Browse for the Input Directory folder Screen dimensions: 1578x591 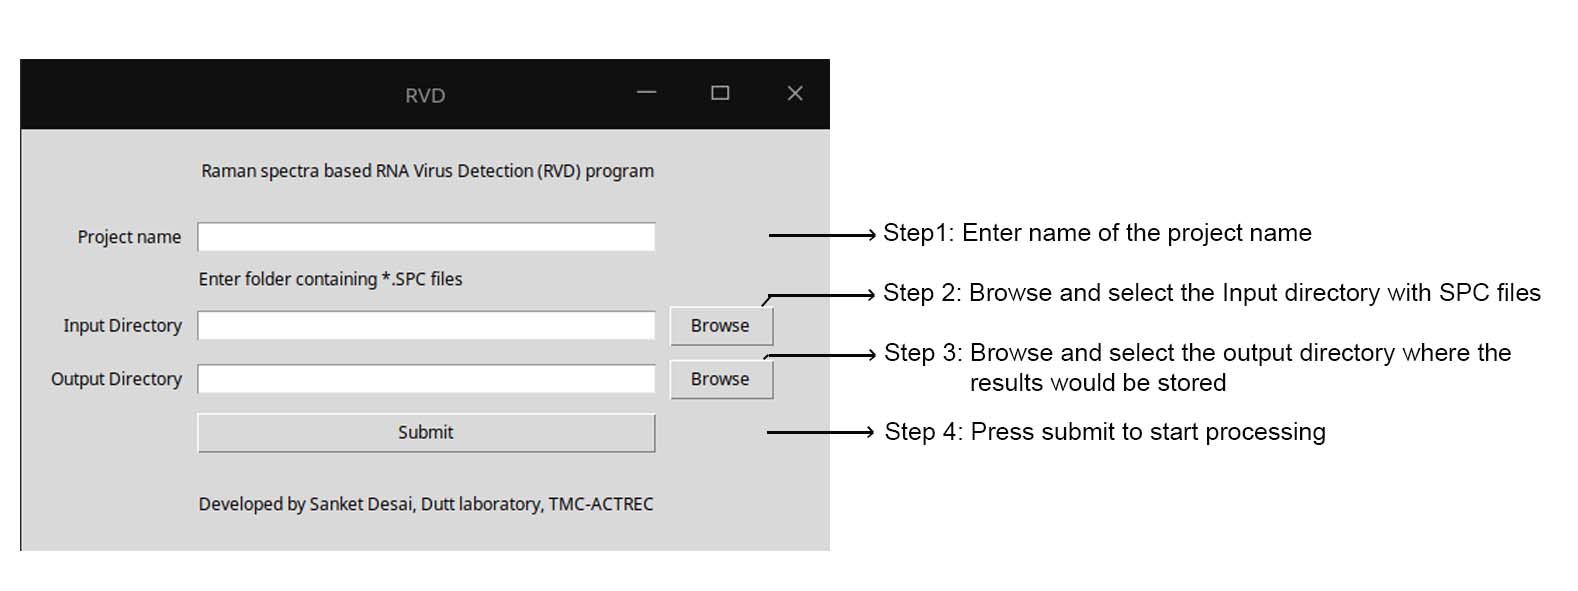coord(721,326)
